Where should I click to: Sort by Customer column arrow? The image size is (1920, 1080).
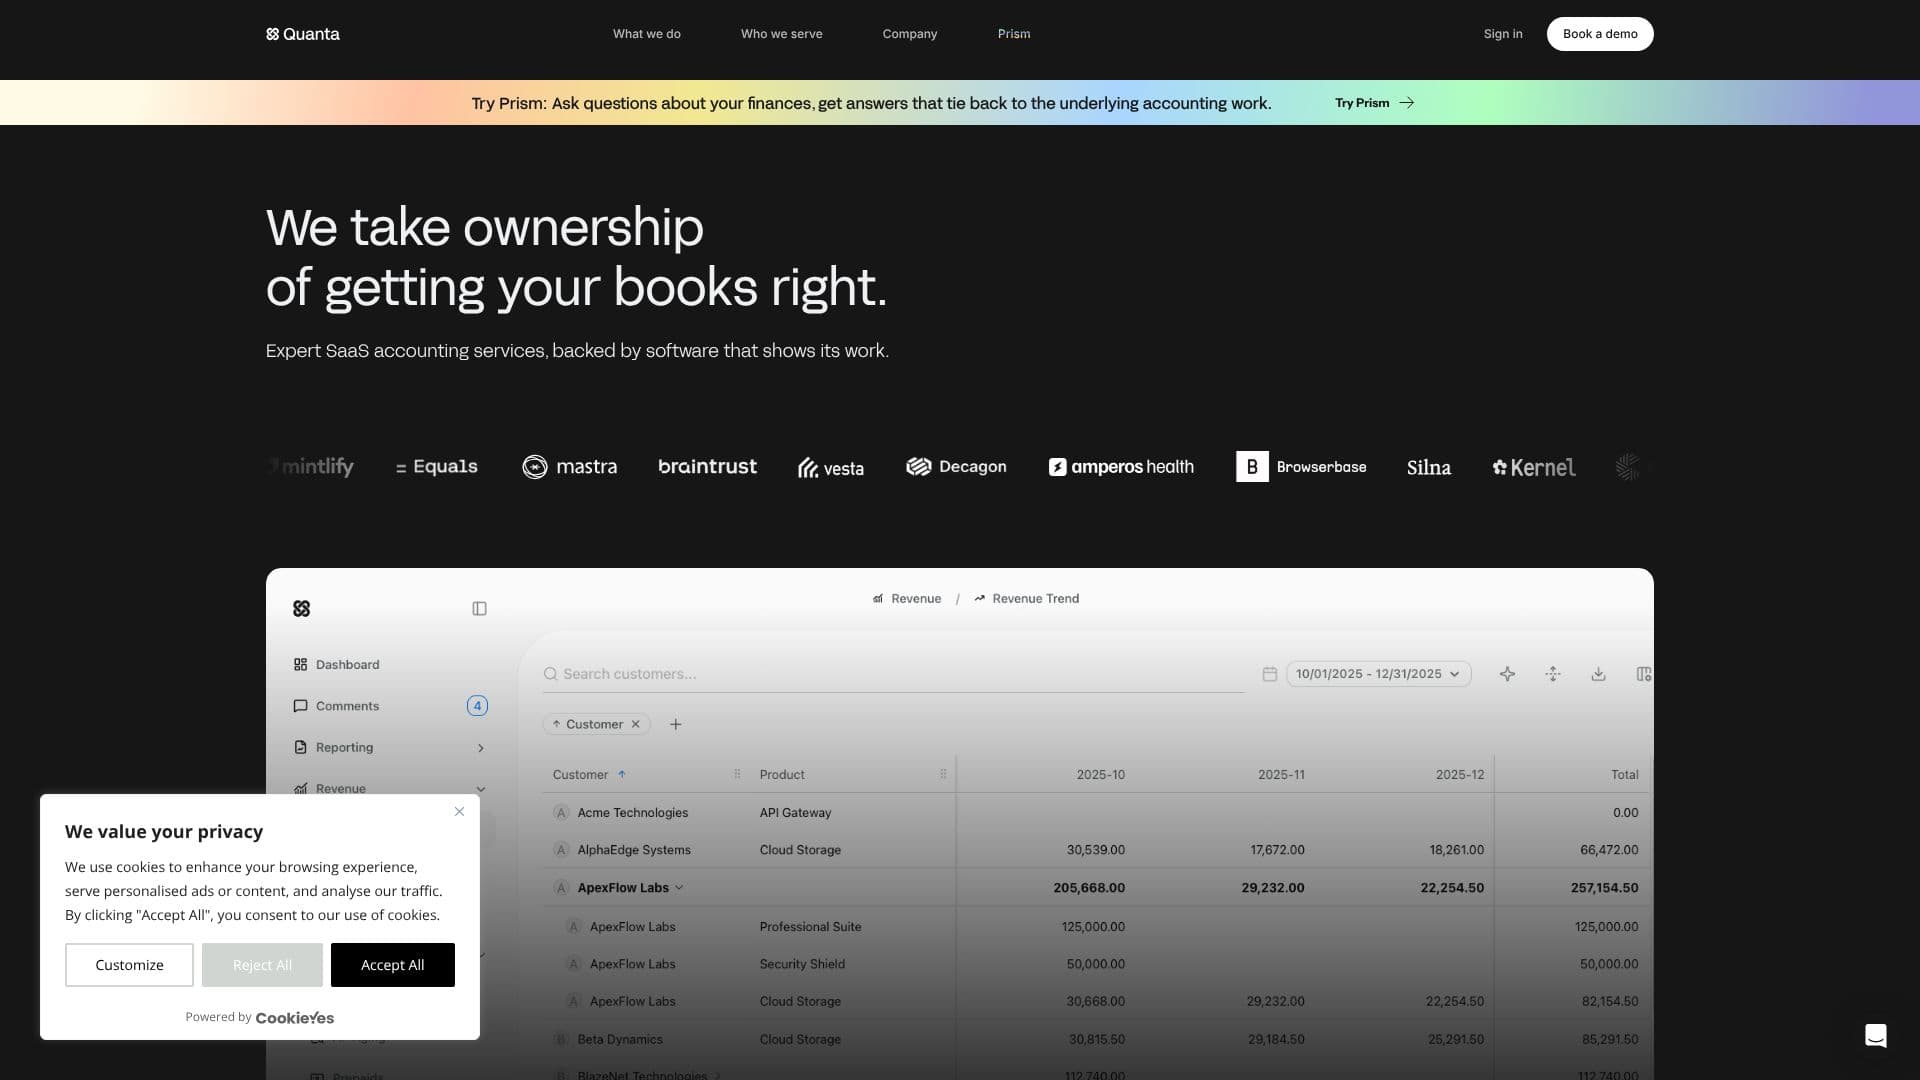[621, 774]
